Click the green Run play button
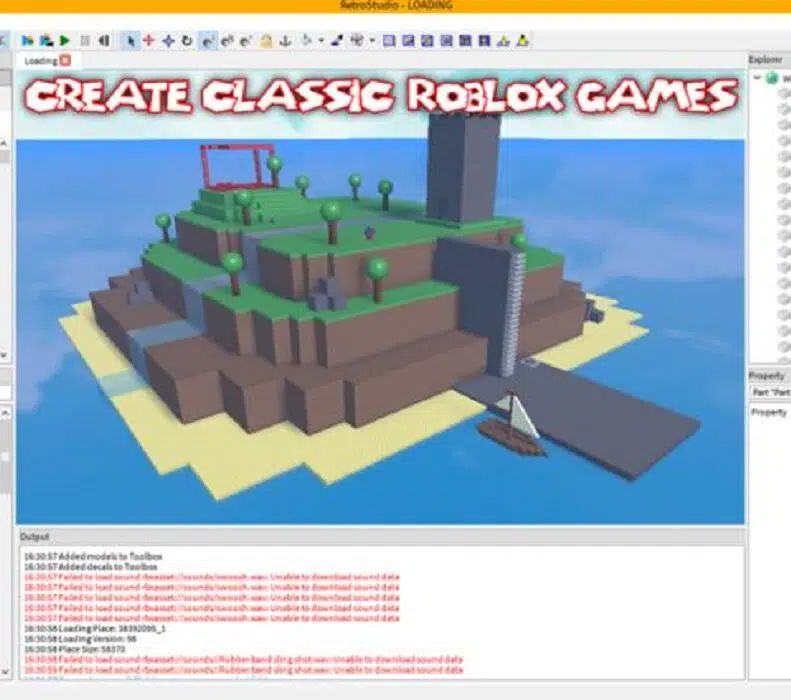 click(x=65, y=41)
